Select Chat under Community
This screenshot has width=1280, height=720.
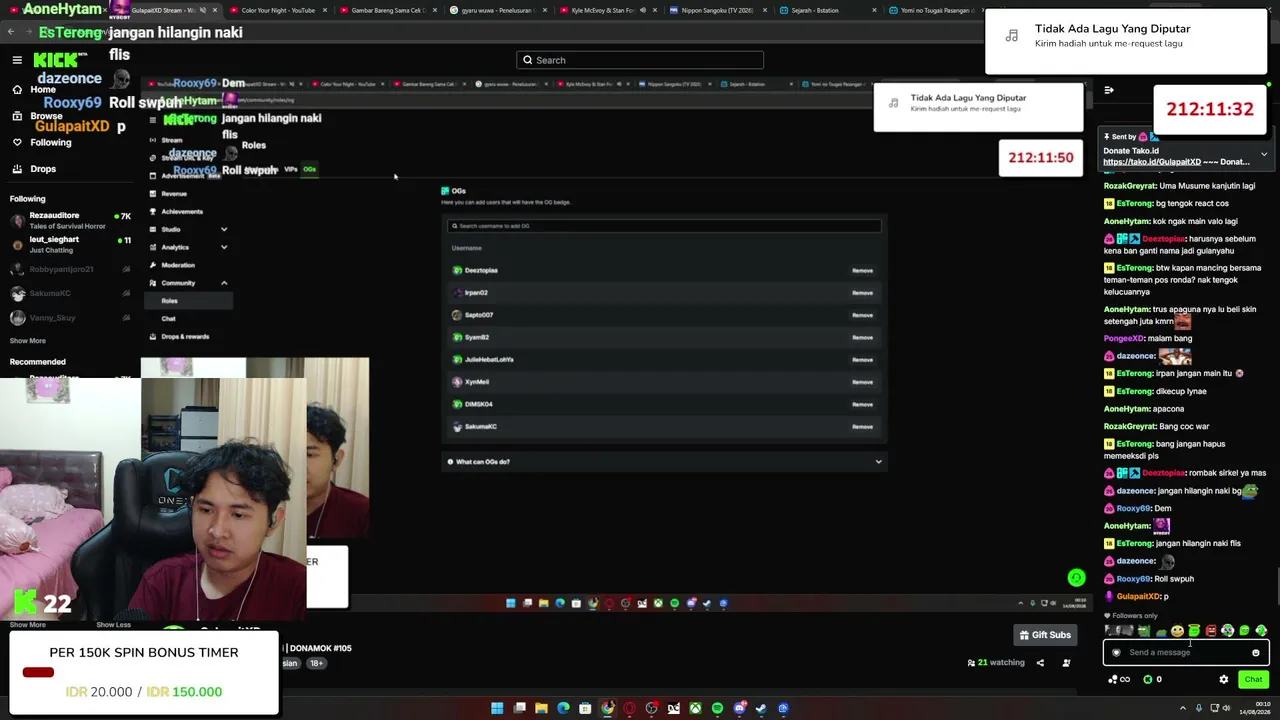click(168, 319)
